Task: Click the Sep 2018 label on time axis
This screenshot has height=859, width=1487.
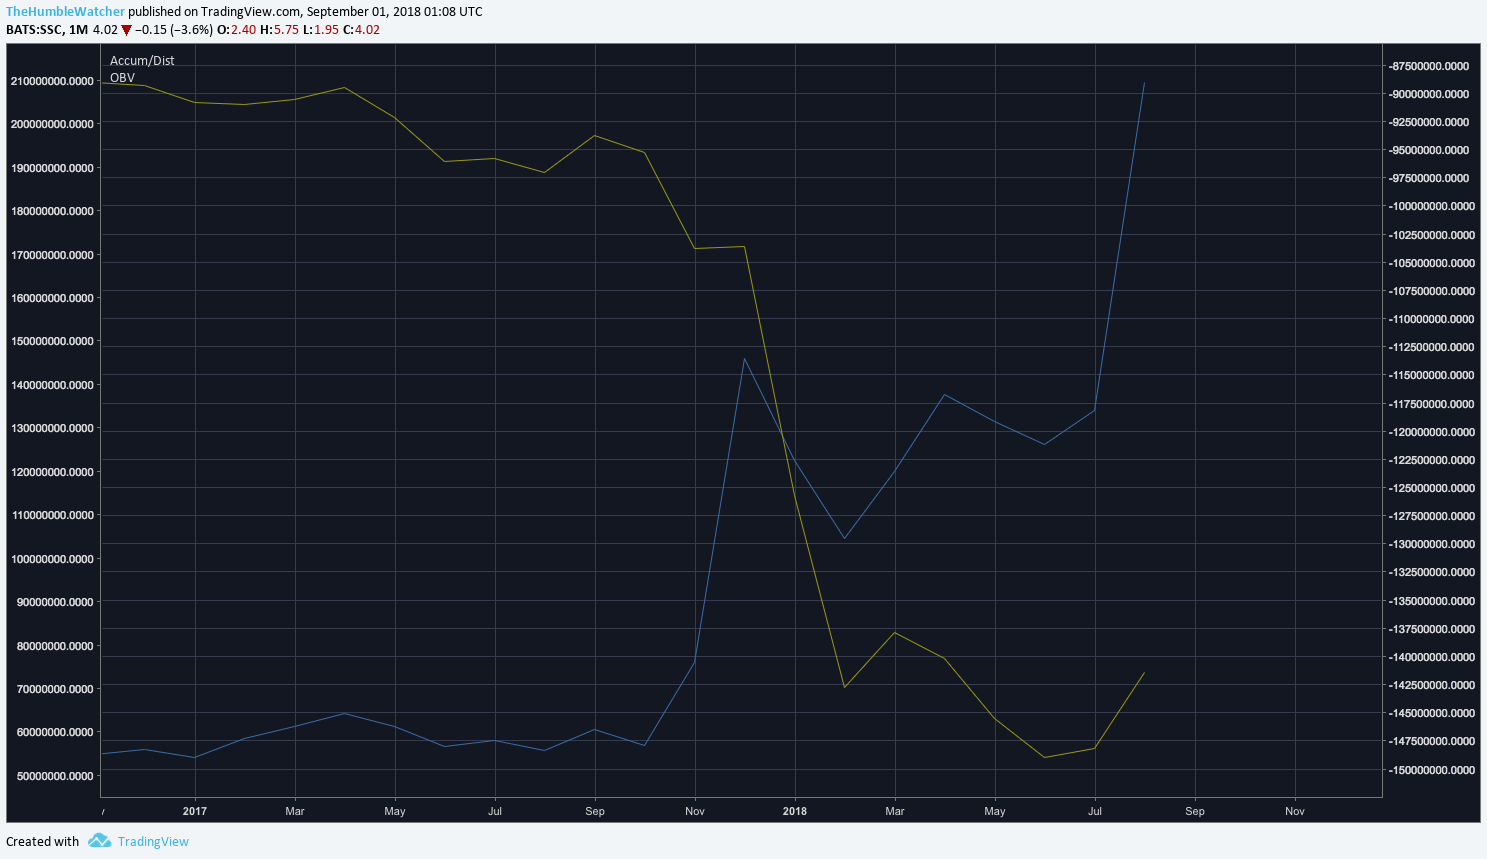Action: 1195,811
